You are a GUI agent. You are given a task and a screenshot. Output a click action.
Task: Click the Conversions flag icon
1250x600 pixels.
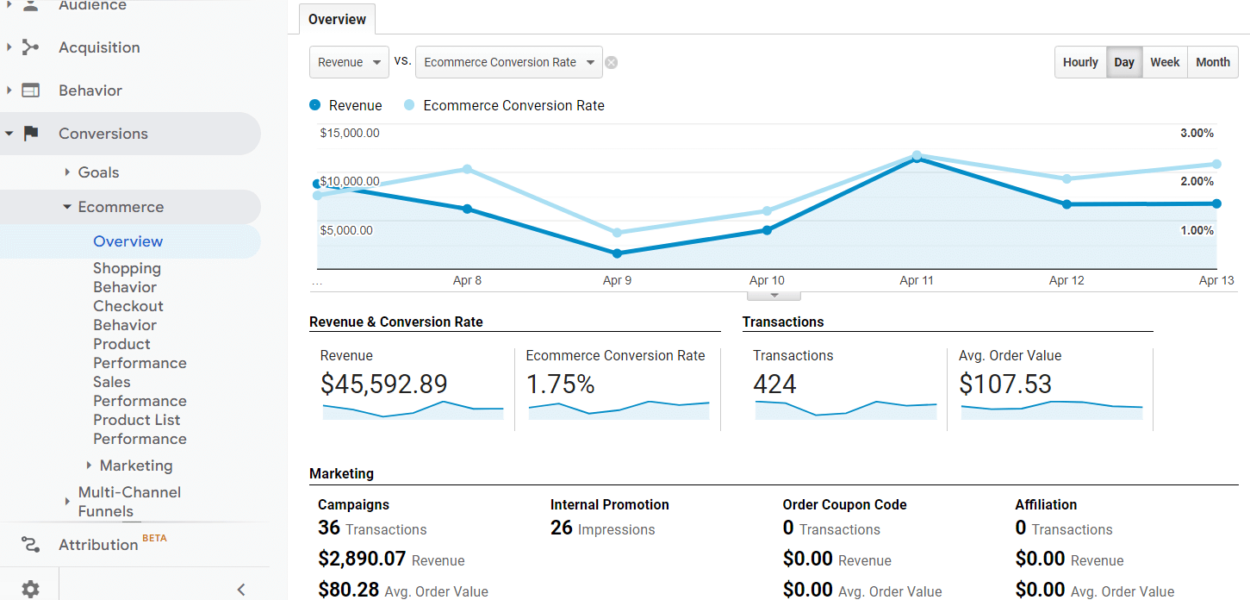tap(30, 133)
